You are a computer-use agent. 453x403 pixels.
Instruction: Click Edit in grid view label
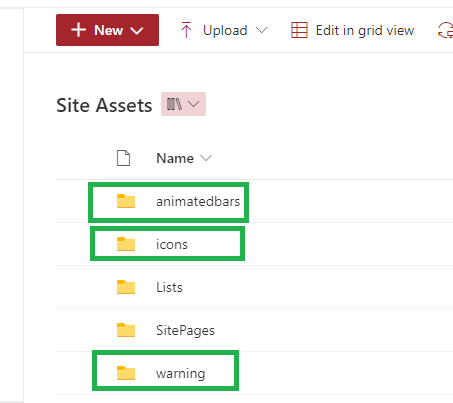[x=365, y=31]
